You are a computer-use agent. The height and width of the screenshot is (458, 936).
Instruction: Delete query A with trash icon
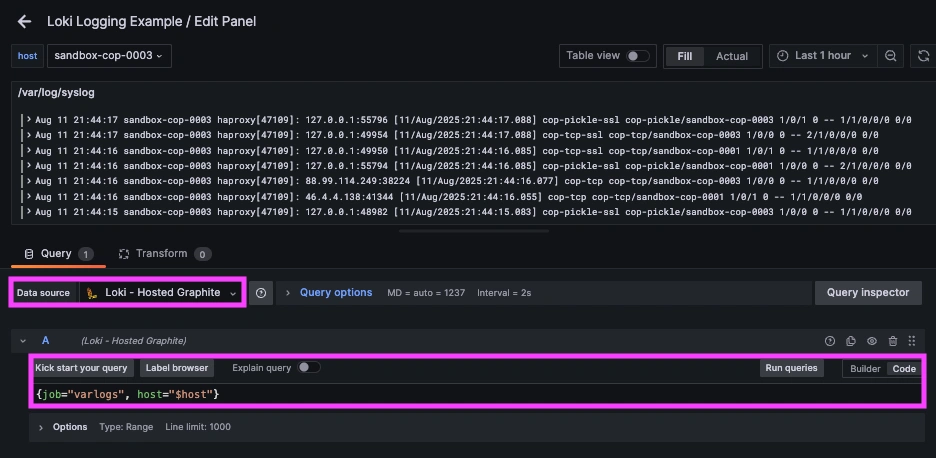tap(892, 341)
